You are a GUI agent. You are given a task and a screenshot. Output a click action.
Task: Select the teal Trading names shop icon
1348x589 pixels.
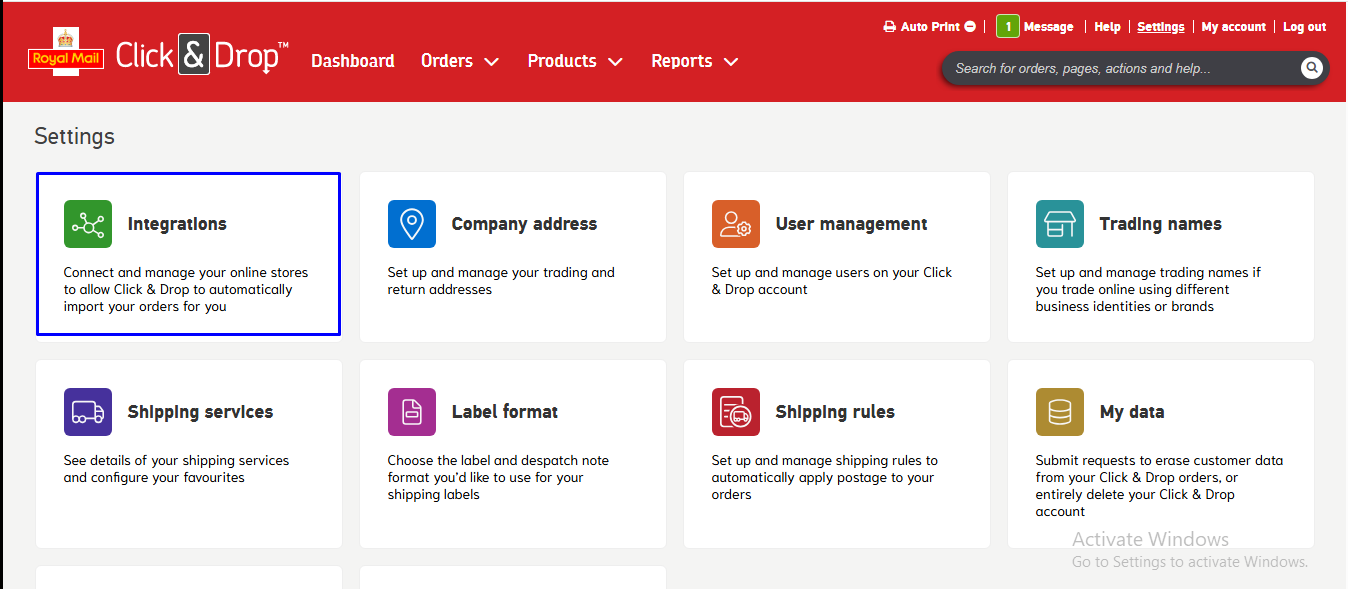point(1060,224)
